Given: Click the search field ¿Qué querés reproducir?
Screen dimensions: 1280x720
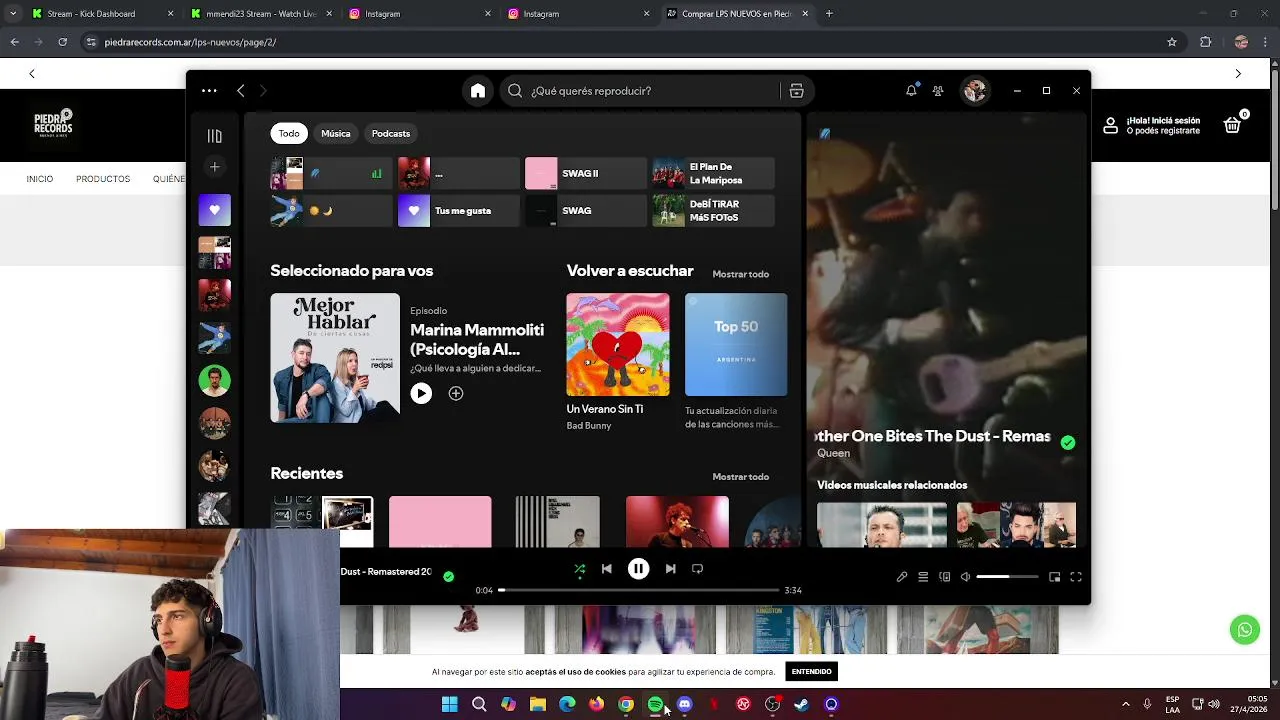Looking at the screenshot, I should 640,91.
